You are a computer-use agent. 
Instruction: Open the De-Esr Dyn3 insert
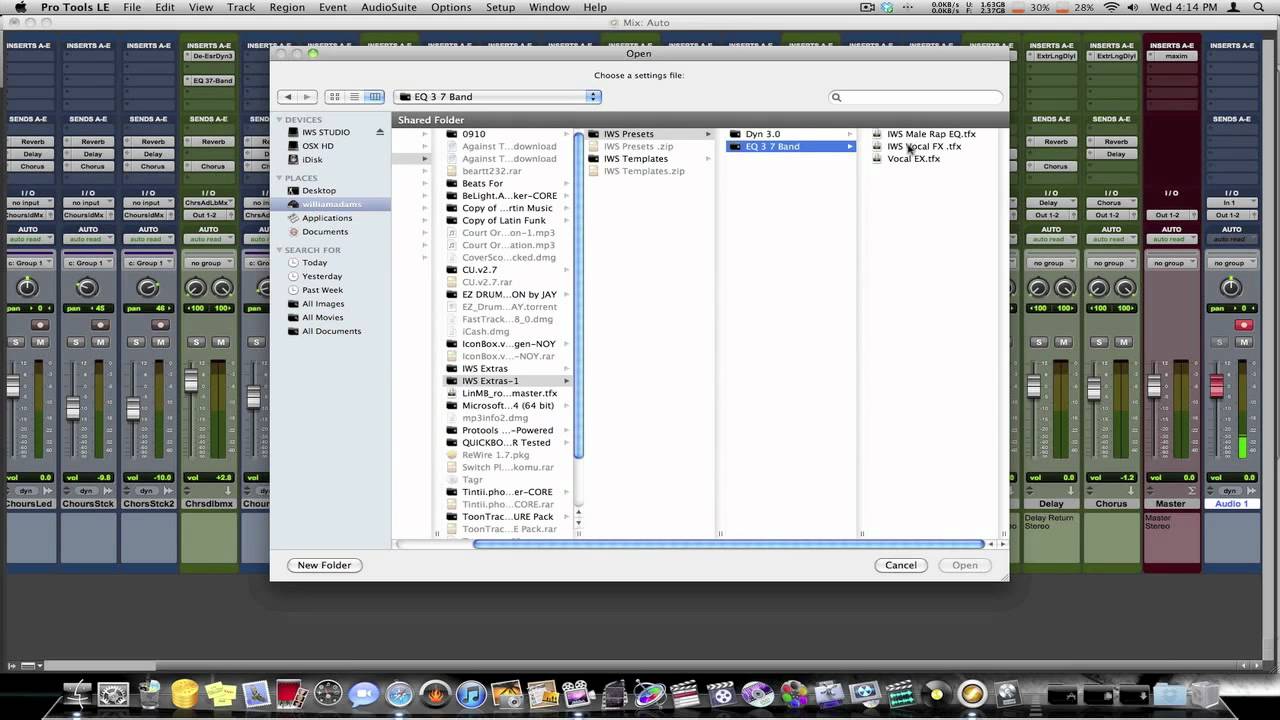click(x=210, y=56)
